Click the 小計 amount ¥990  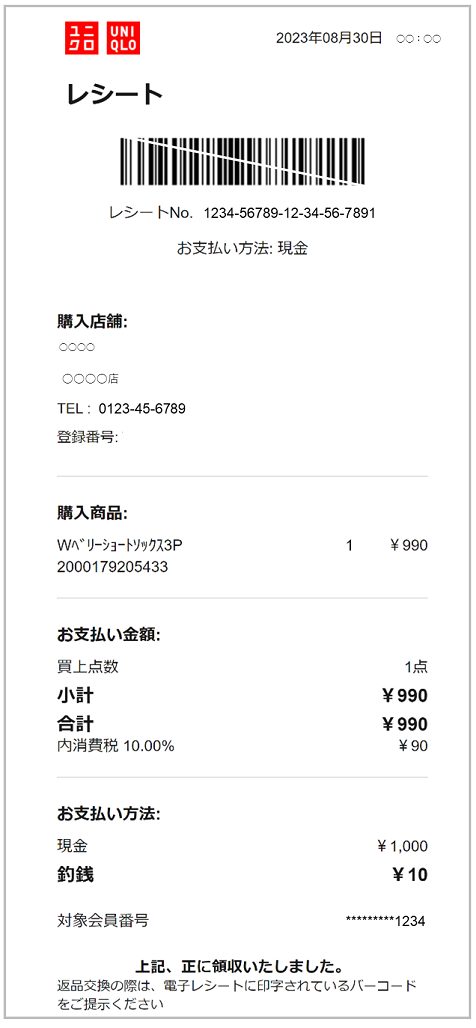405,696
